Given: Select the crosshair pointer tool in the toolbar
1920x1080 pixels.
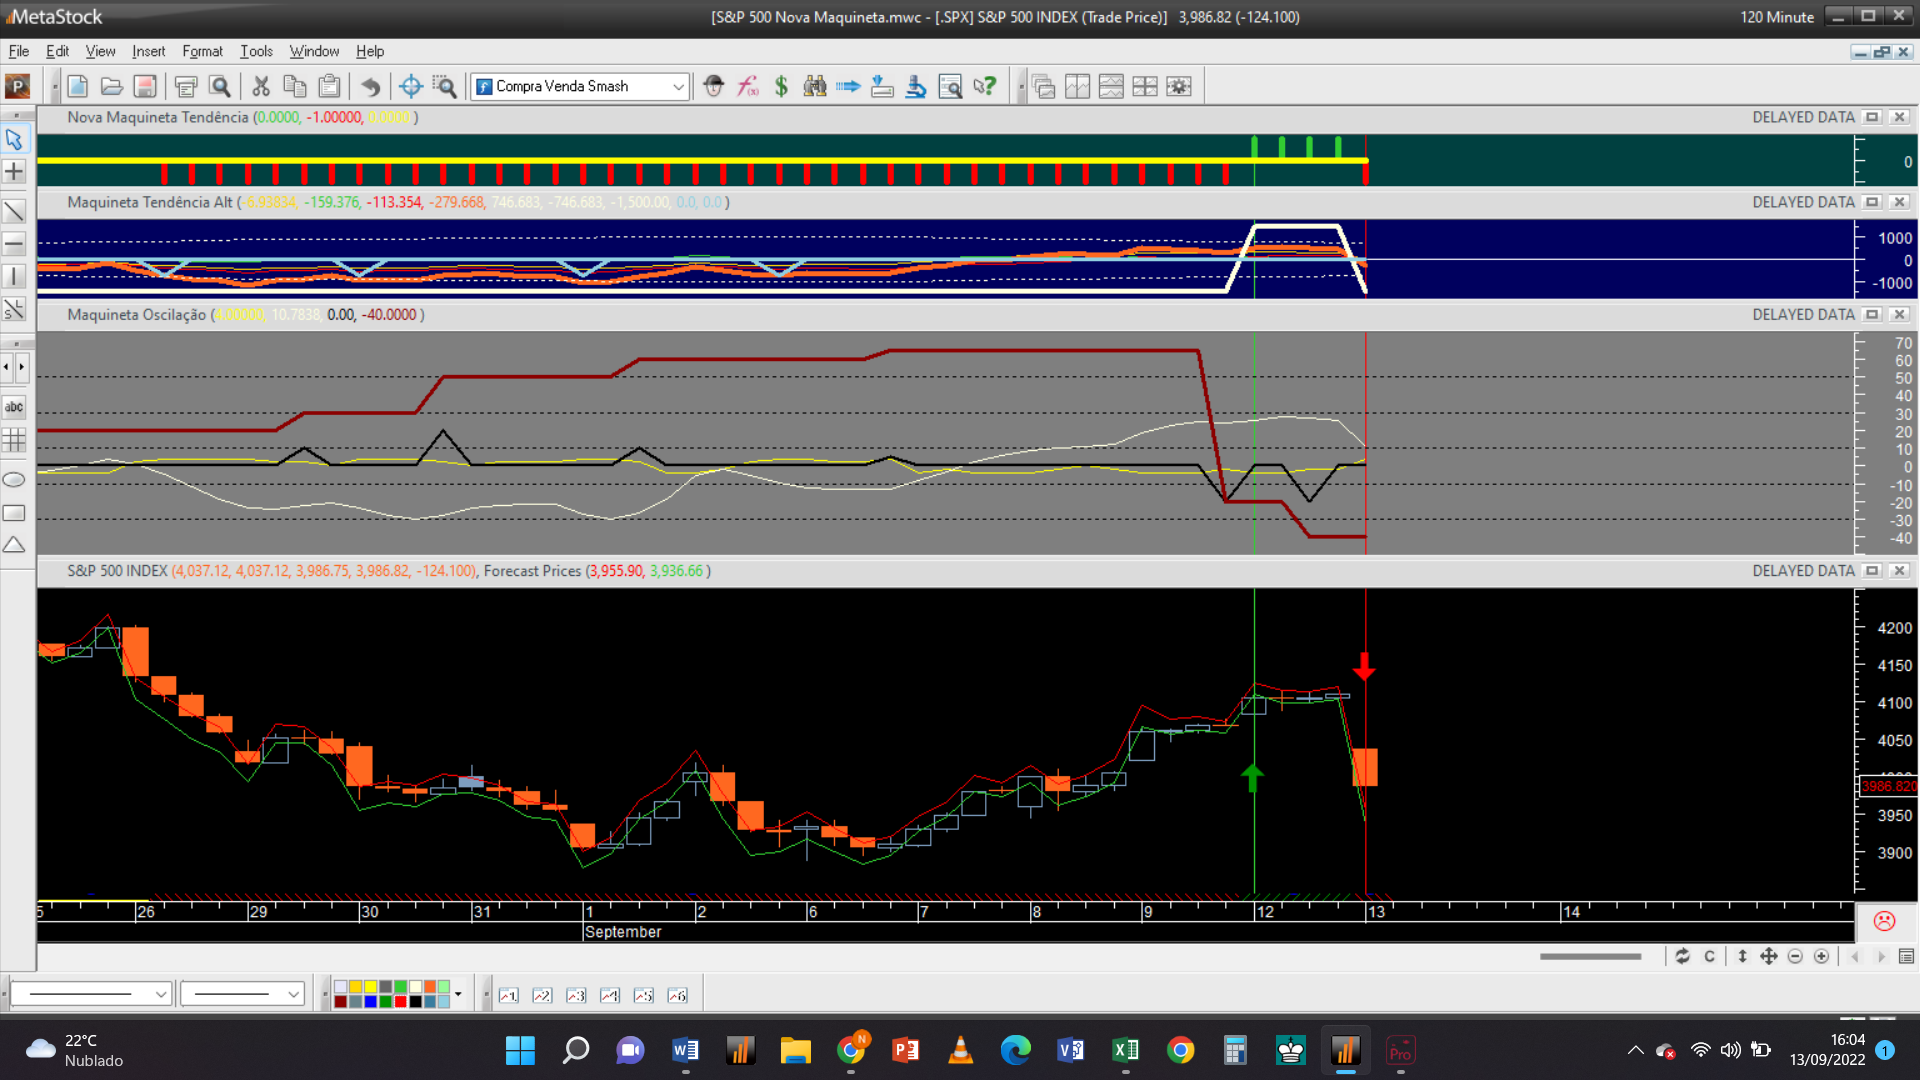Looking at the screenshot, I should tap(410, 87).
